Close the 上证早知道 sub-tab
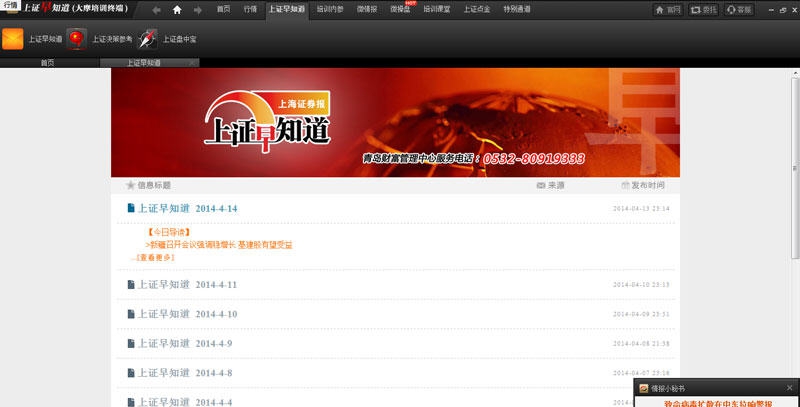Image resolution: width=800 pixels, height=407 pixels. pyautogui.click(x=192, y=63)
